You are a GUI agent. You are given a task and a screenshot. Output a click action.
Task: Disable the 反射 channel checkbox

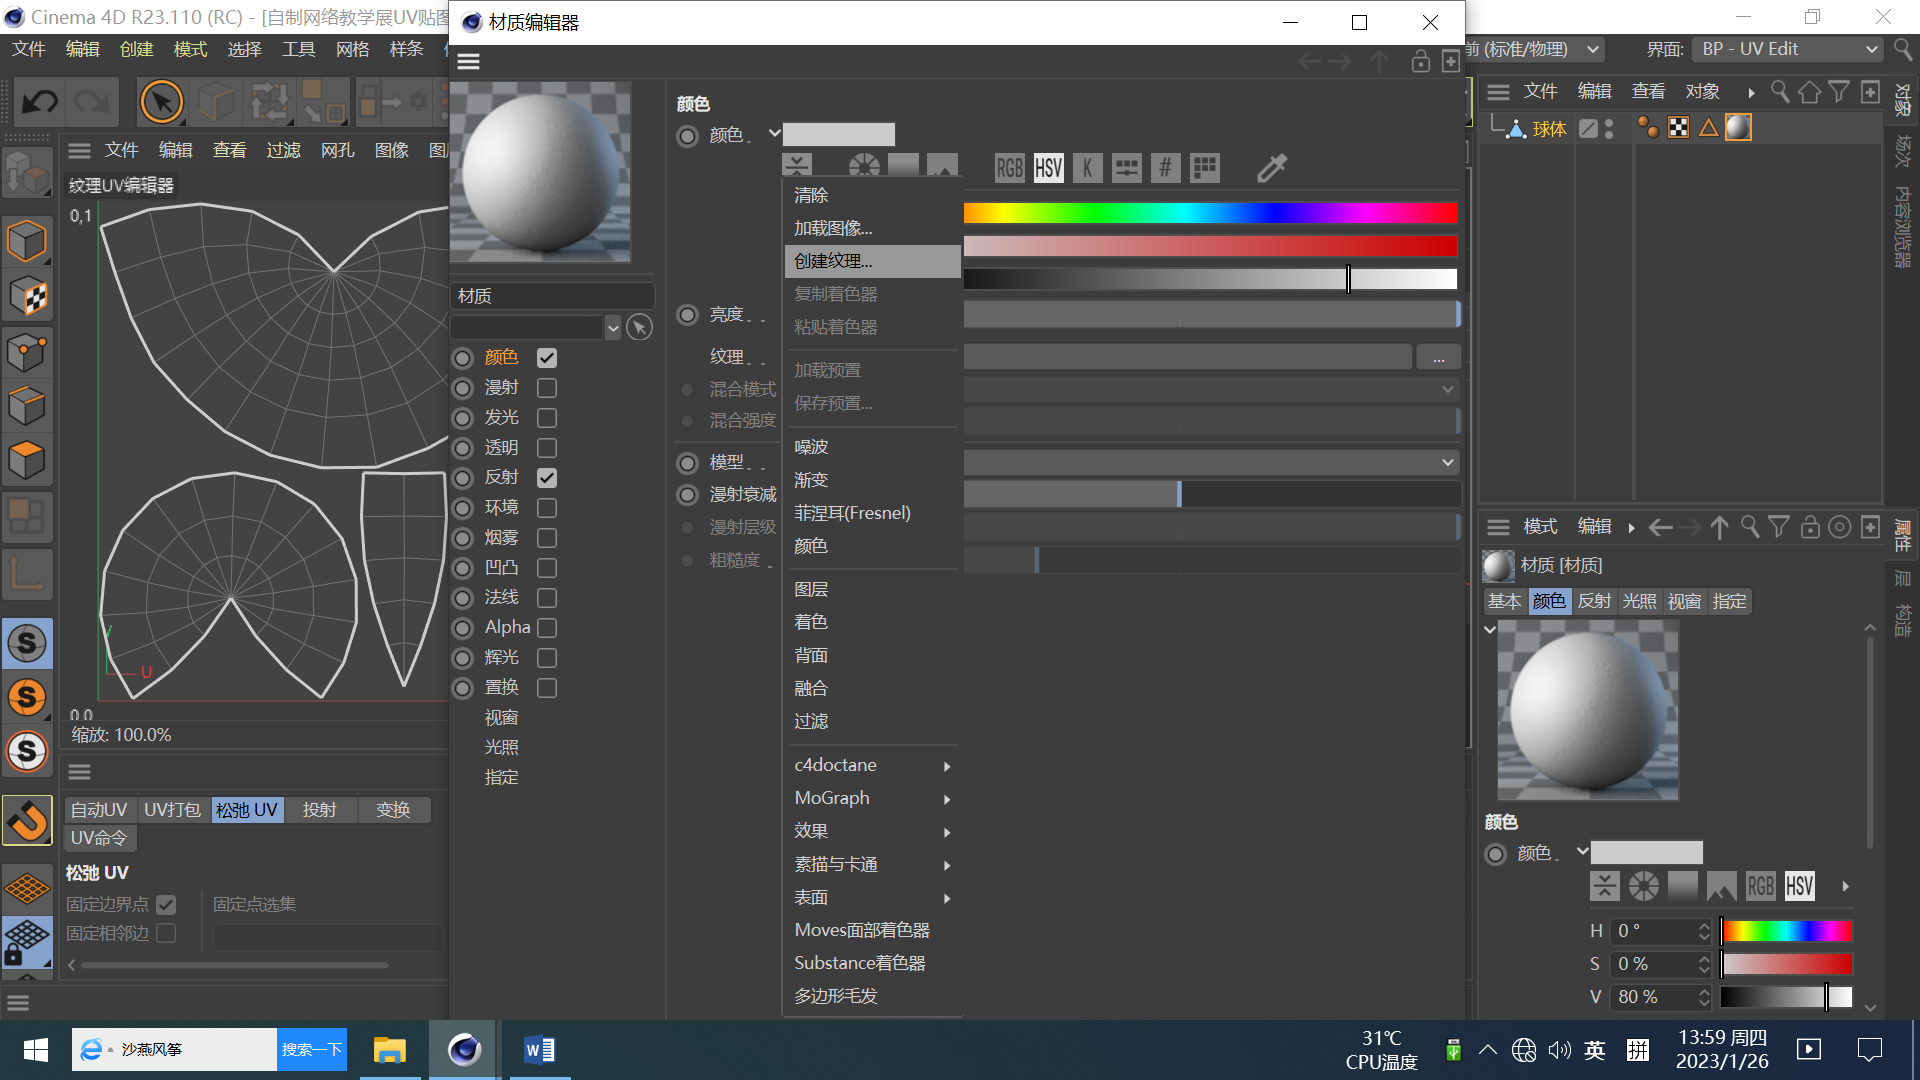pos(547,478)
